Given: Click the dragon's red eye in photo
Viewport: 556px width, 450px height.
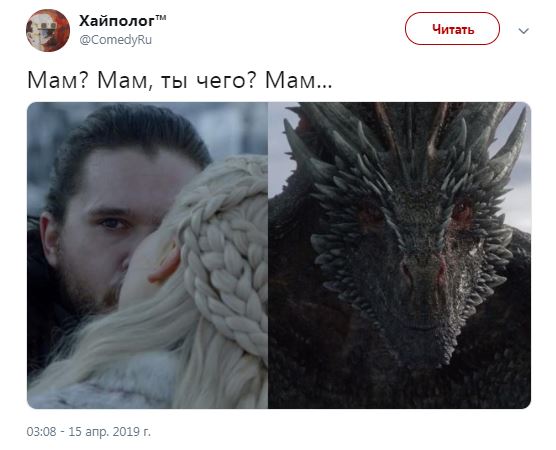Looking at the screenshot, I should (x=462, y=212).
